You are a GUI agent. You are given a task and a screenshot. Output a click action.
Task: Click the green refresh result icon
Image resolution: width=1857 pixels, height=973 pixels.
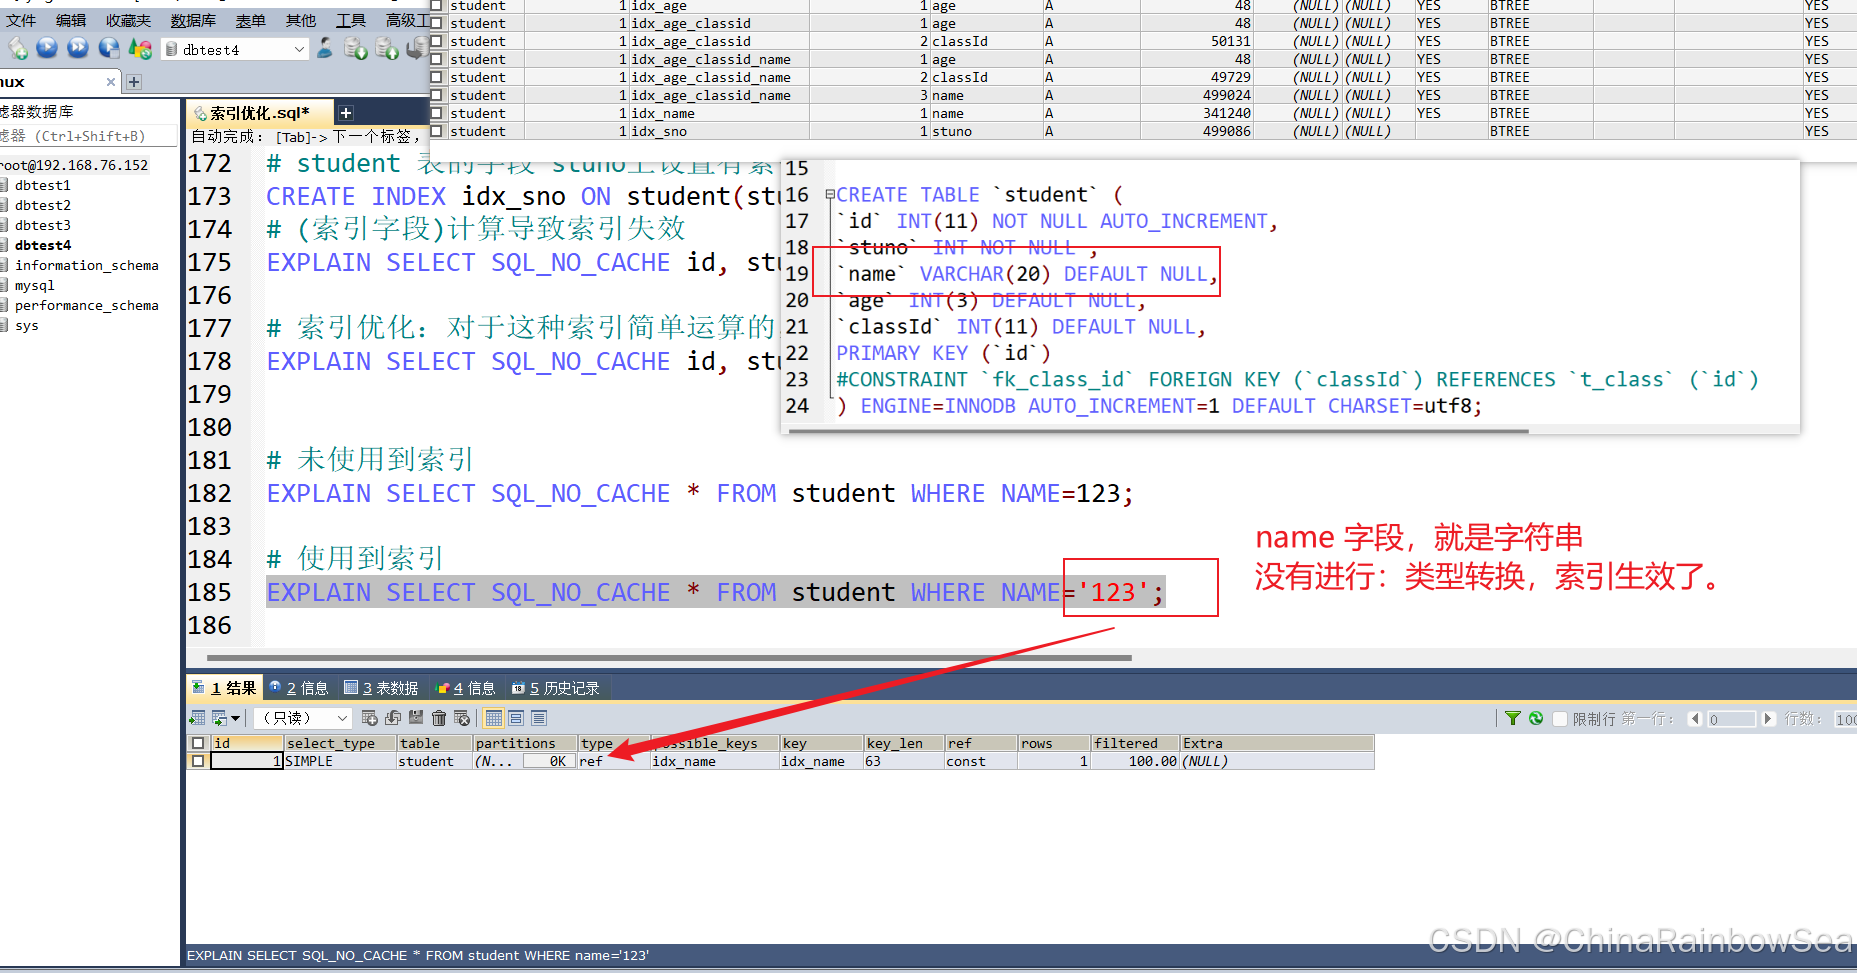click(1536, 718)
